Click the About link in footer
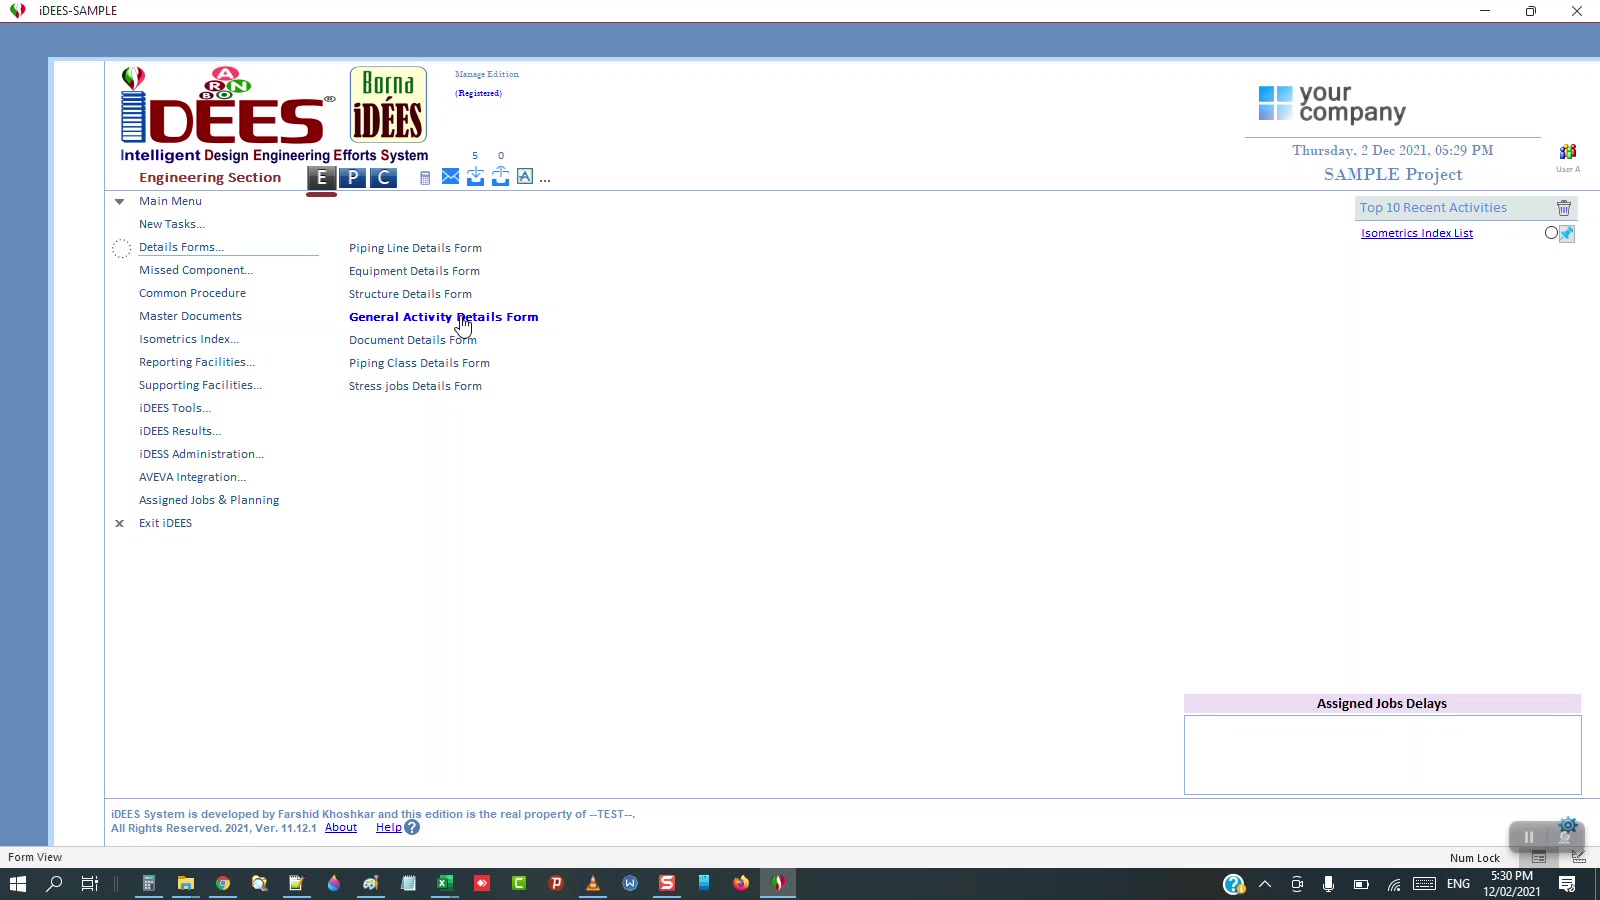 click(341, 828)
